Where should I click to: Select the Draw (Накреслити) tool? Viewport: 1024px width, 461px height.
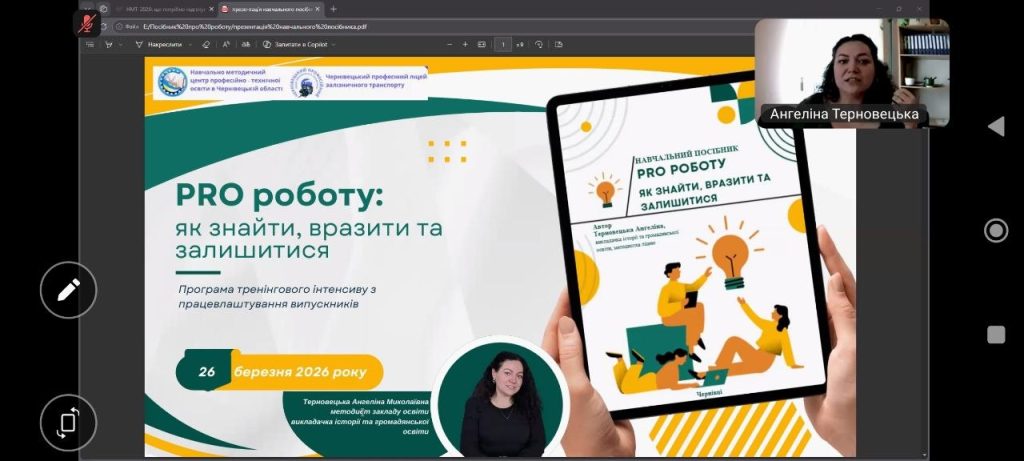click(x=160, y=44)
